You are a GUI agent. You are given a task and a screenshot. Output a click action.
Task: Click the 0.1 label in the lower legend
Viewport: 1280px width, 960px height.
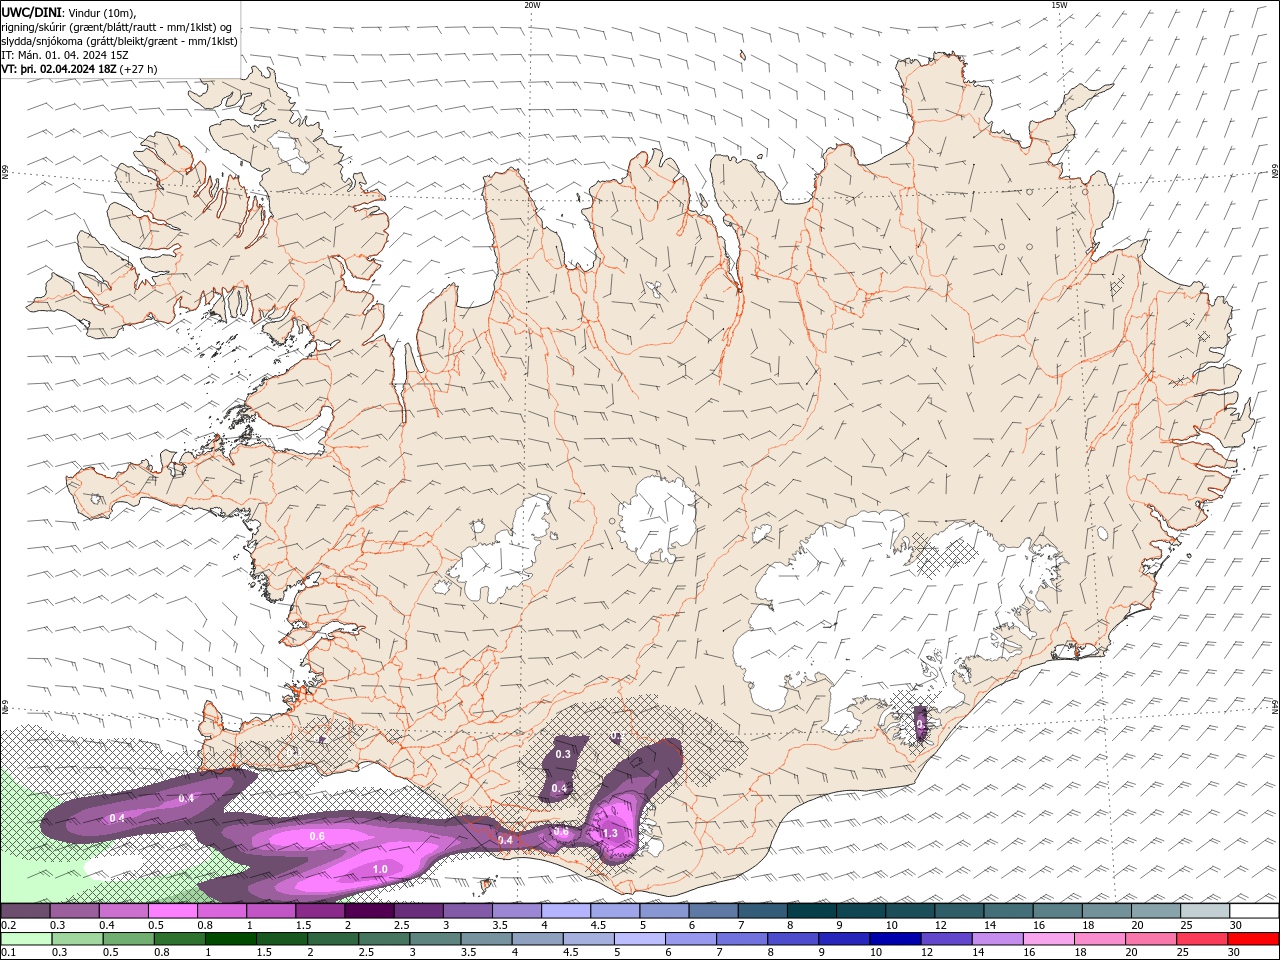[8, 953]
